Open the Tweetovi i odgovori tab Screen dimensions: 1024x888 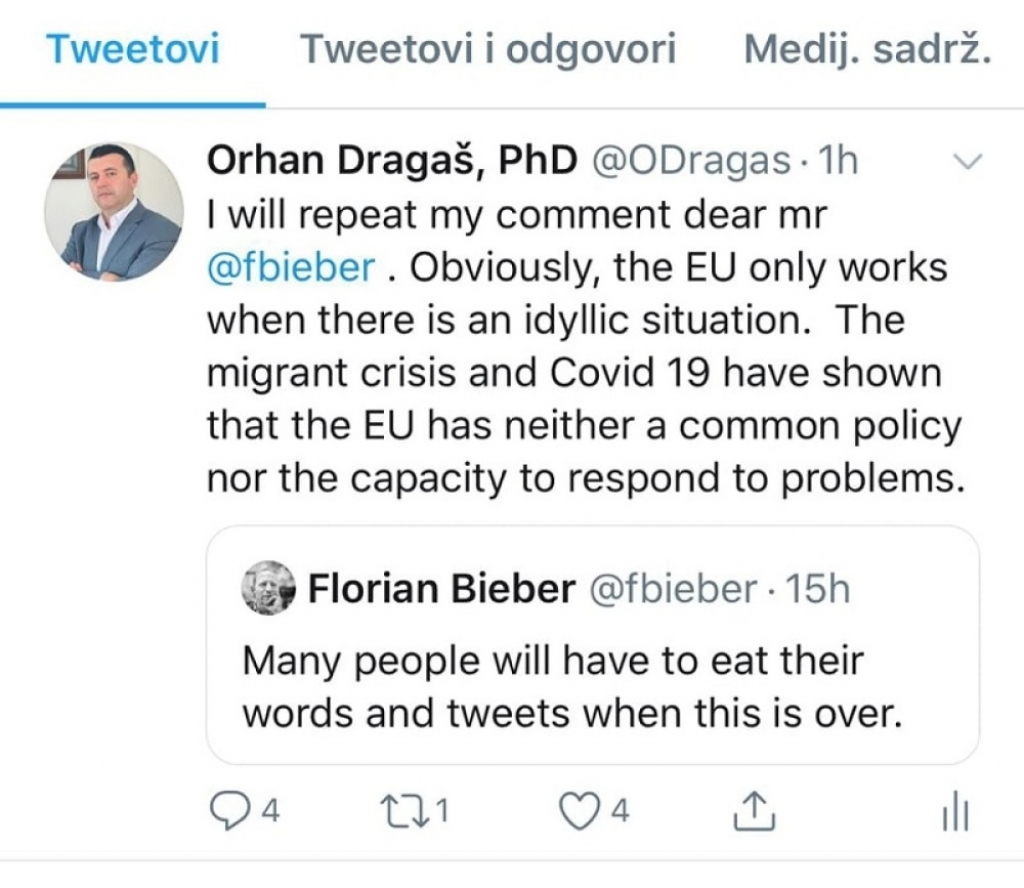coord(489,50)
